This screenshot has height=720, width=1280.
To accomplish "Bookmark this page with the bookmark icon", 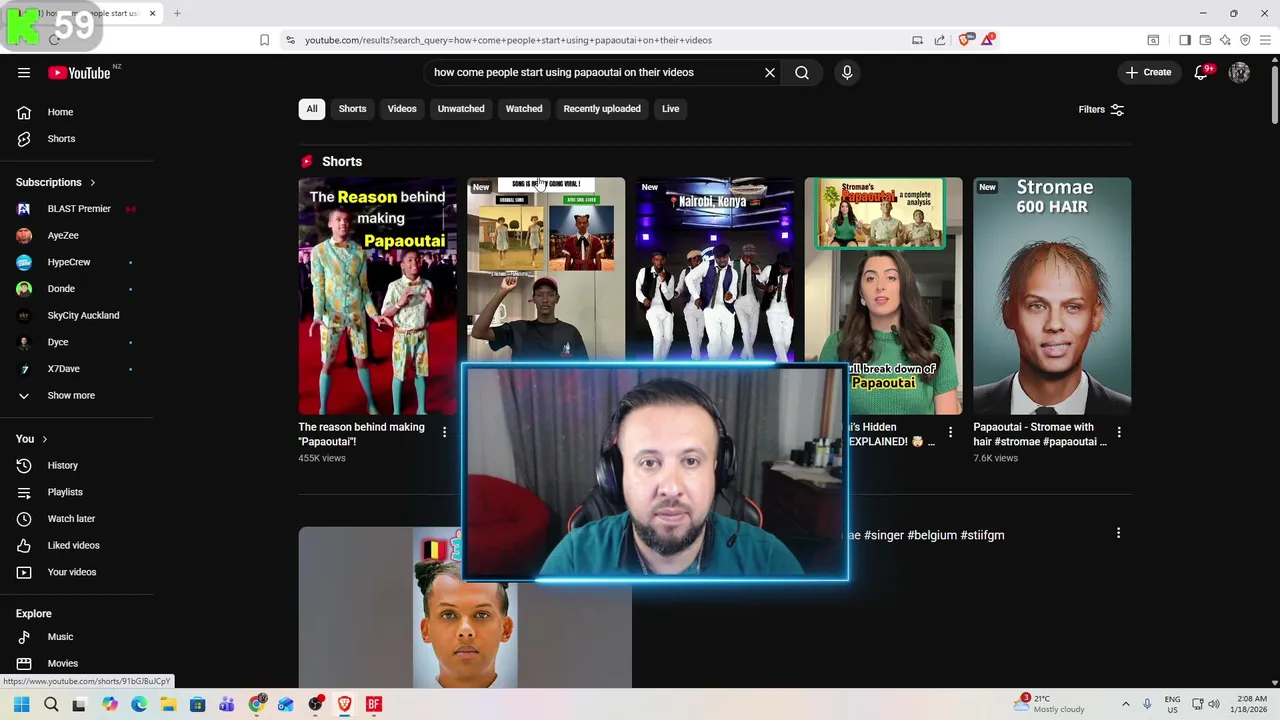I will 264,40.
